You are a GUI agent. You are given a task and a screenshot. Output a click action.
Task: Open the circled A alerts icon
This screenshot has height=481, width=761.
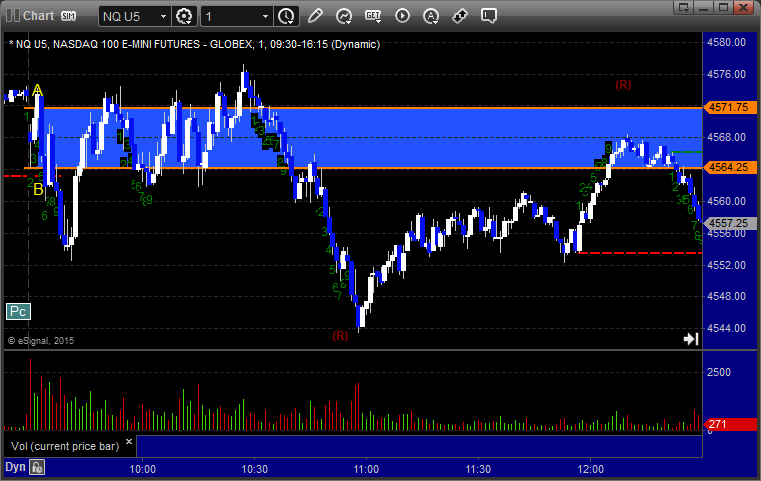431,16
